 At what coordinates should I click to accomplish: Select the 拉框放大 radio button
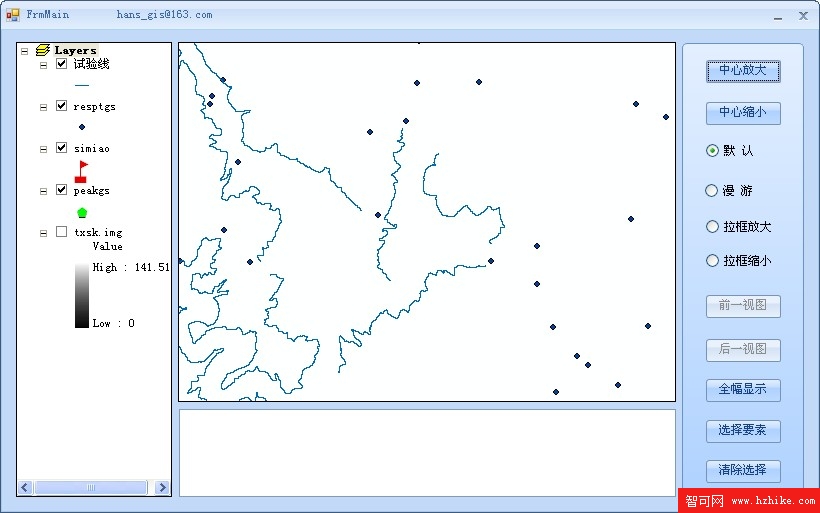(712, 226)
